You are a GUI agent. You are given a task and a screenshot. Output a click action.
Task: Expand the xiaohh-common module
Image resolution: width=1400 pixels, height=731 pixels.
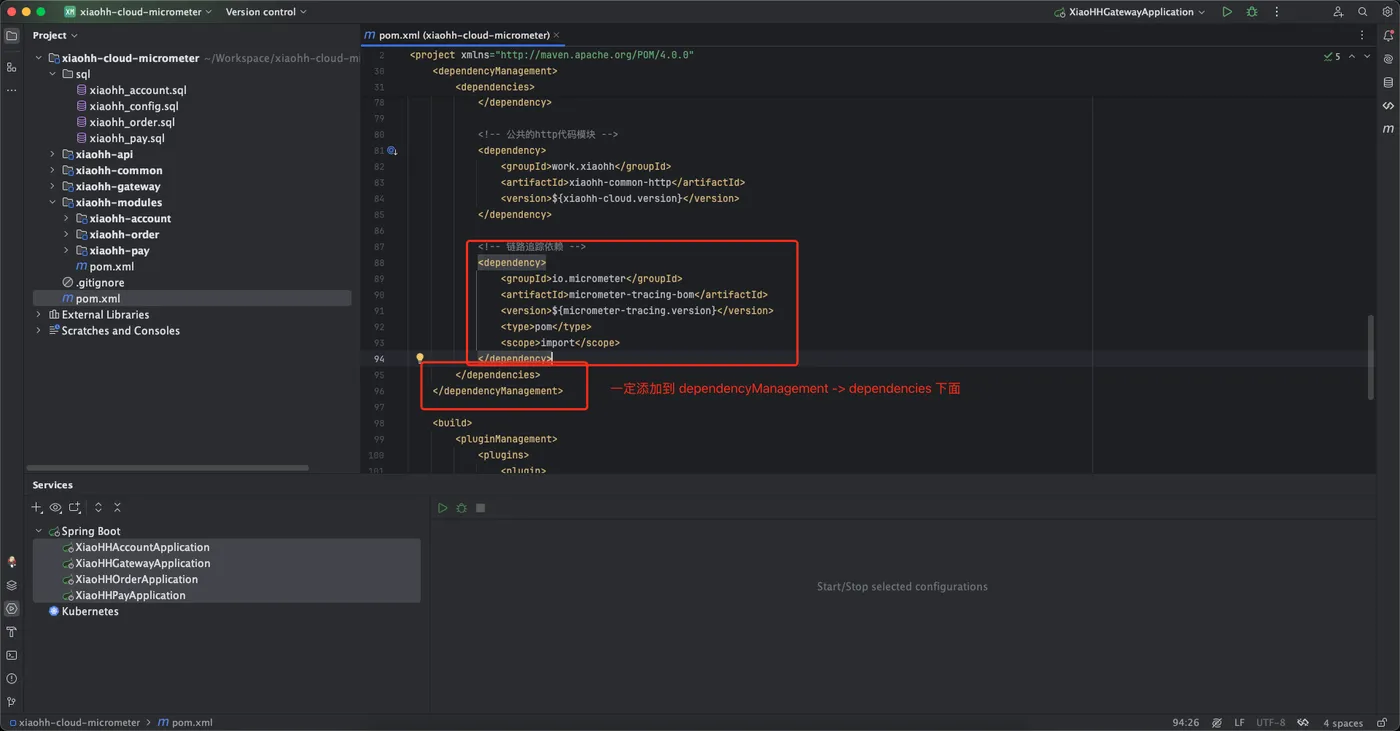pyautogui.click(x=53, y=170)
